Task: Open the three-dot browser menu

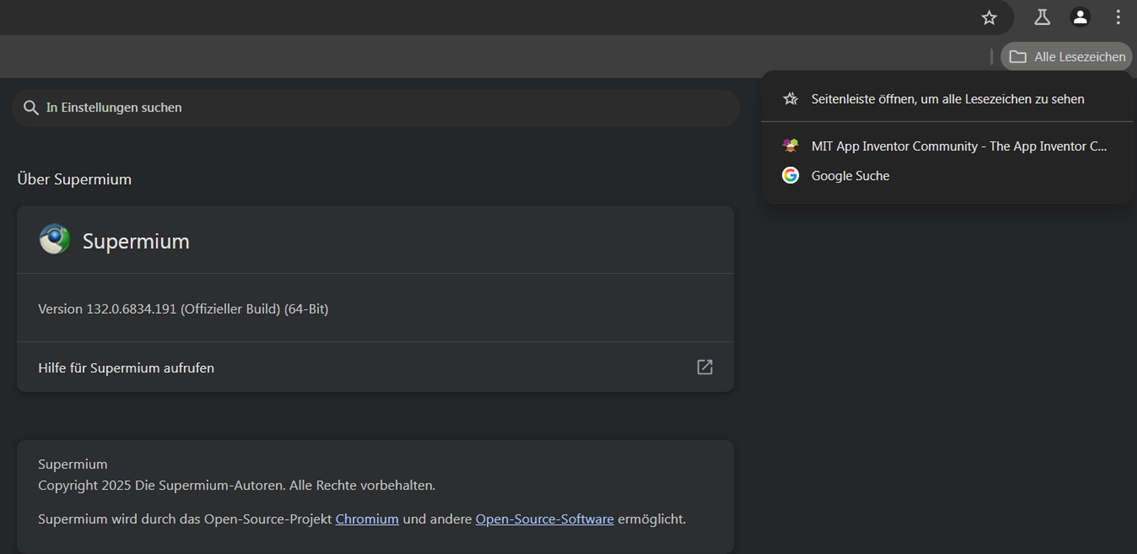Action: [x=1118, y=17]
